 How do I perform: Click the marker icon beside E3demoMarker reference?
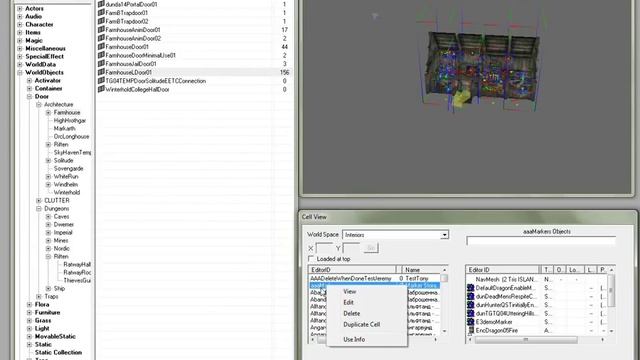point(471,322)
